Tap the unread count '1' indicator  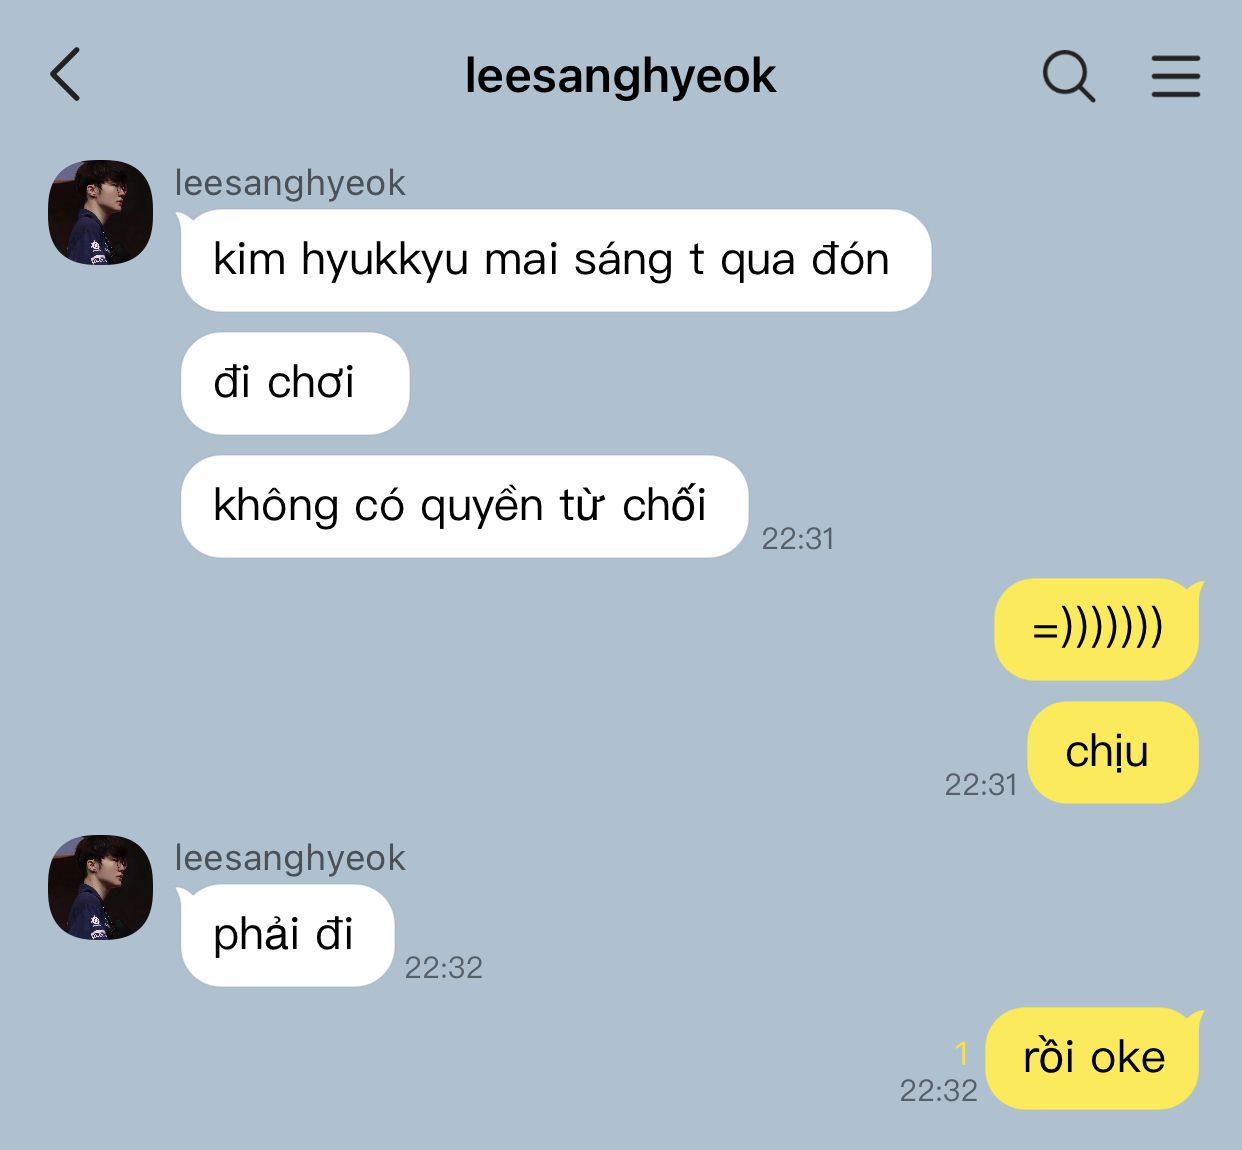[962, 1053]
